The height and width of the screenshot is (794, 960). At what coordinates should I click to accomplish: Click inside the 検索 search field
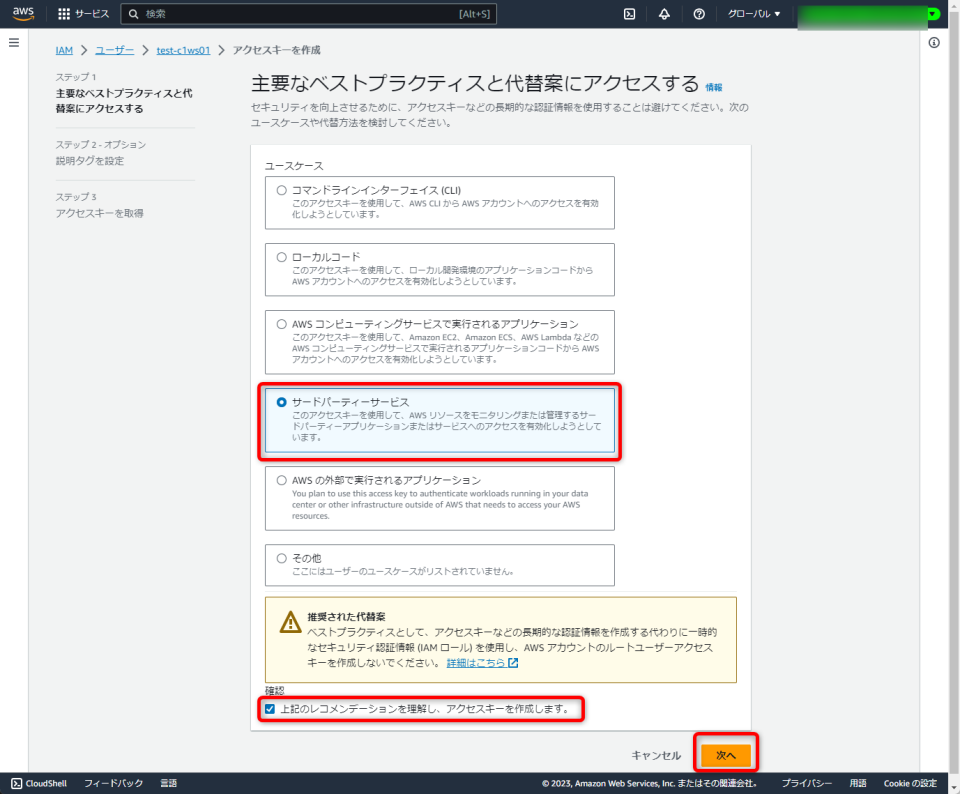(x=250, y=14)
